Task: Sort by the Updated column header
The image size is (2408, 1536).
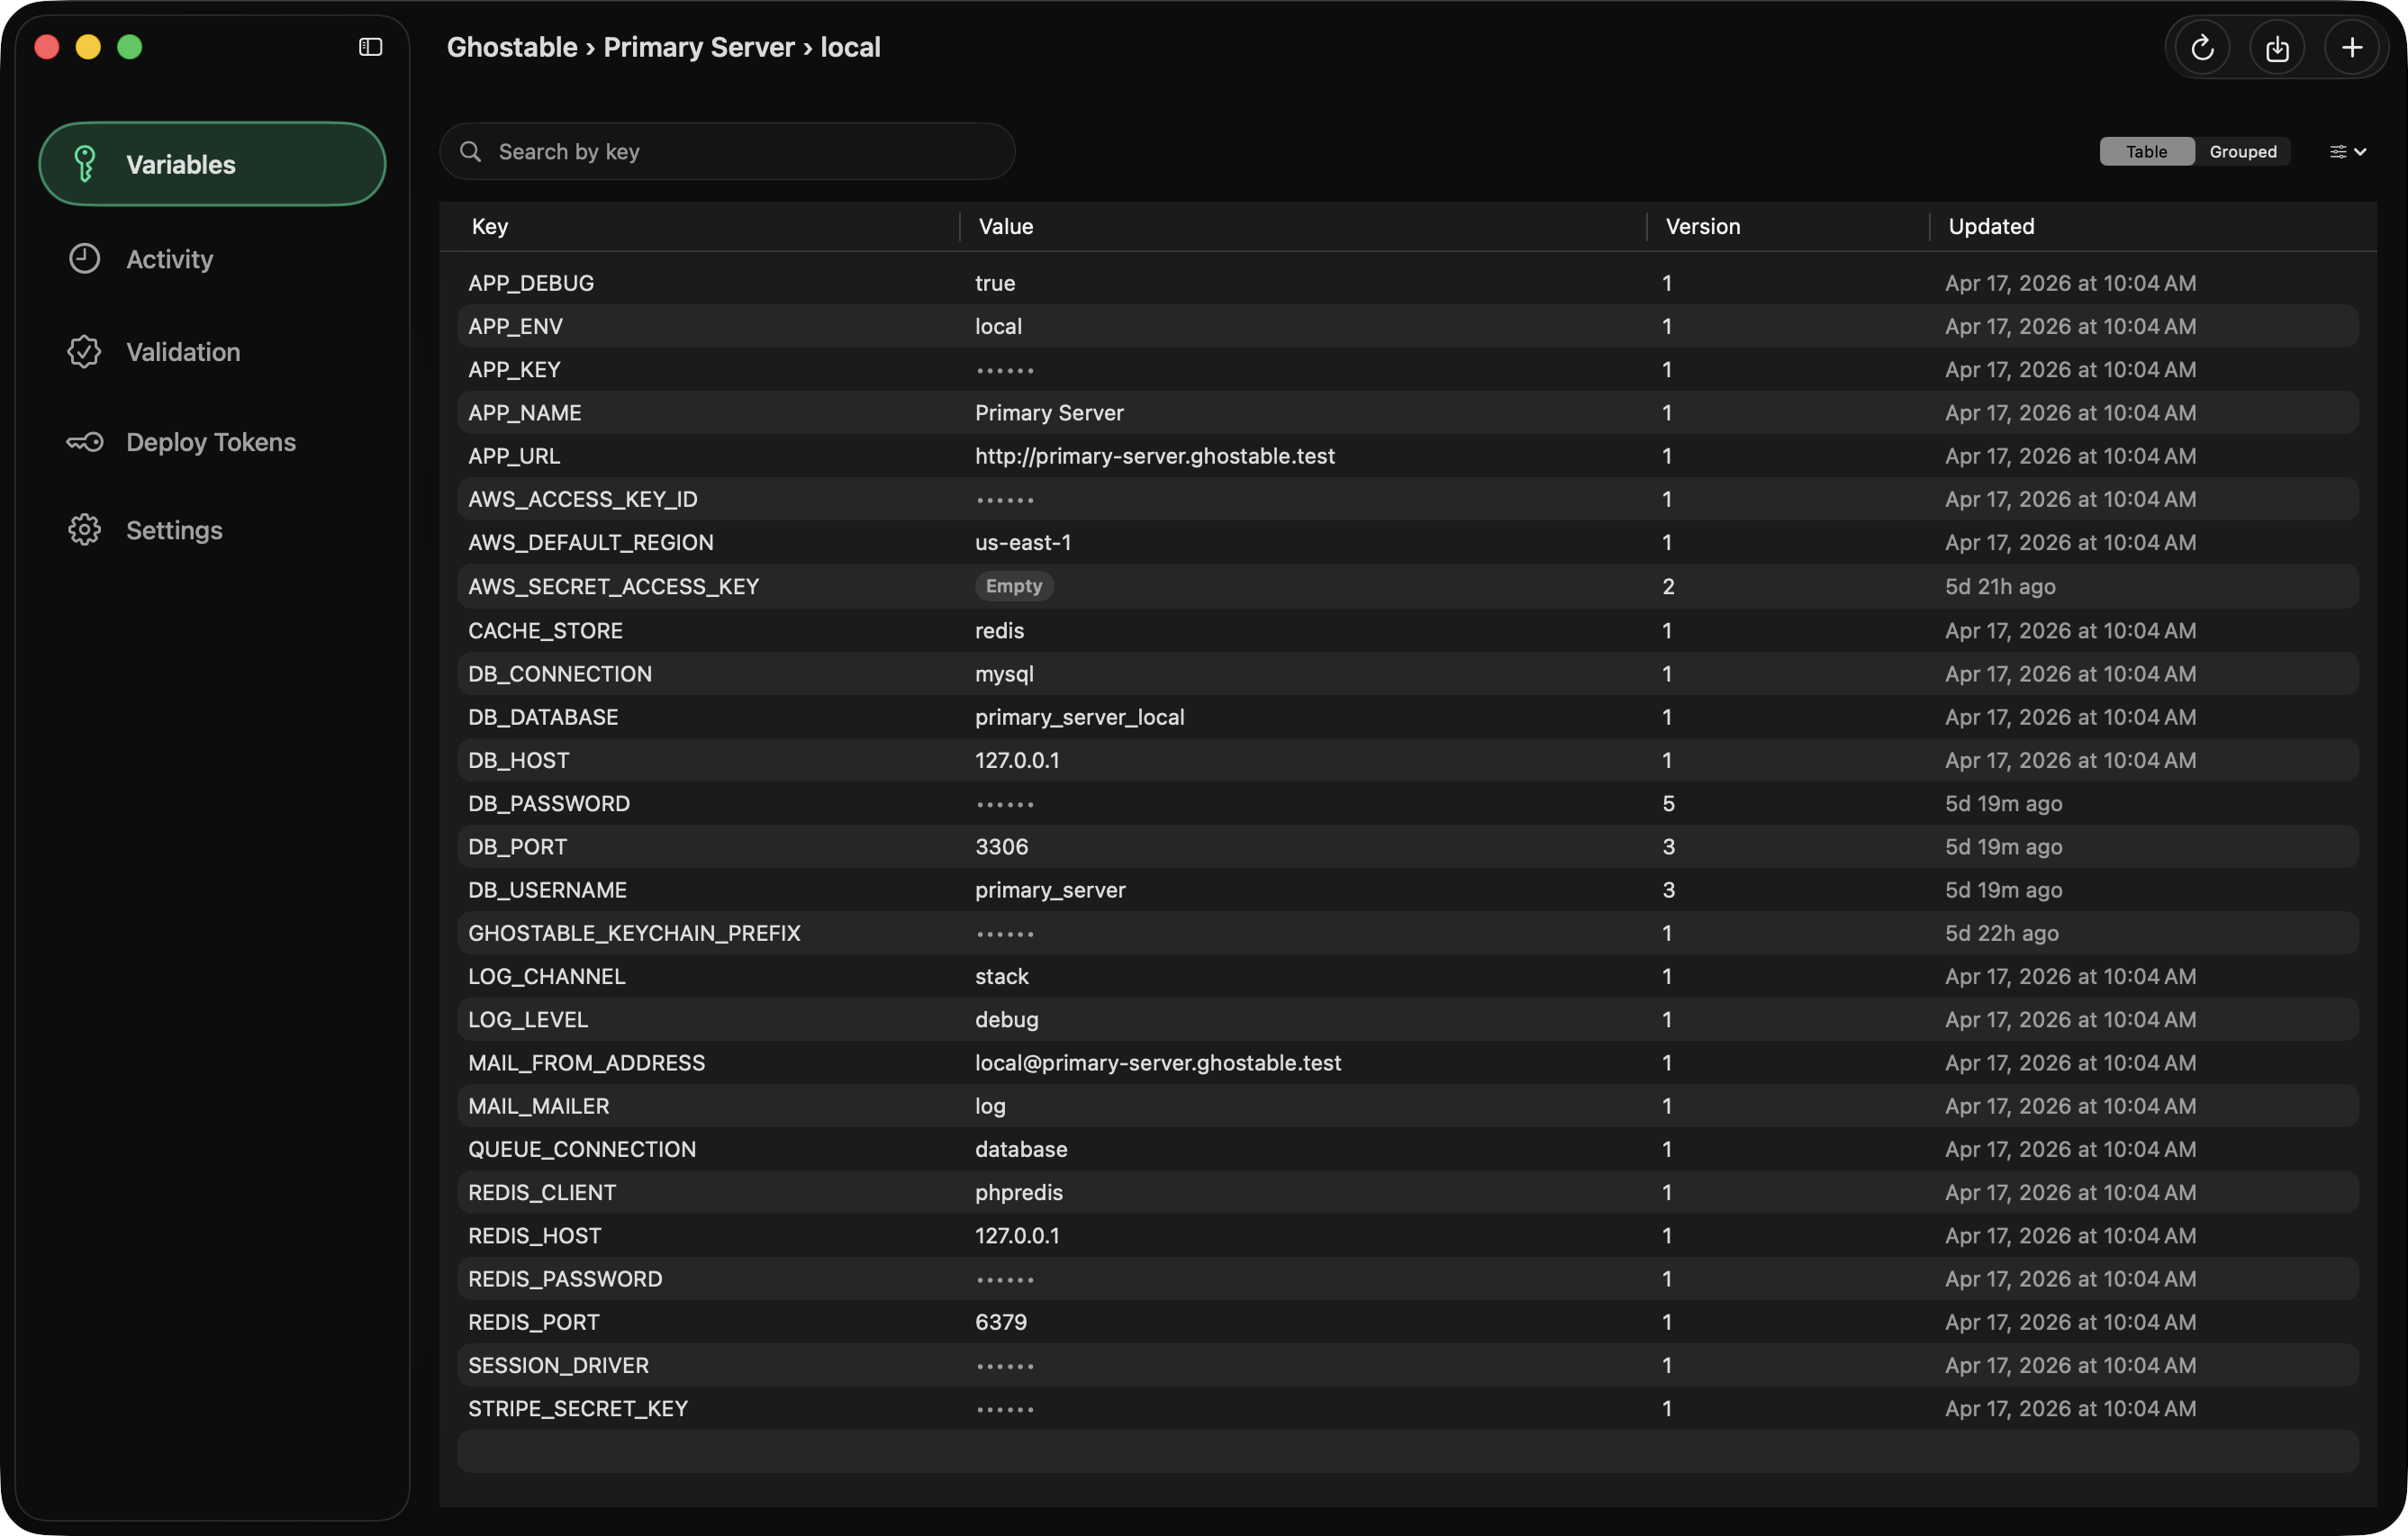Action: coord(1990,226)
